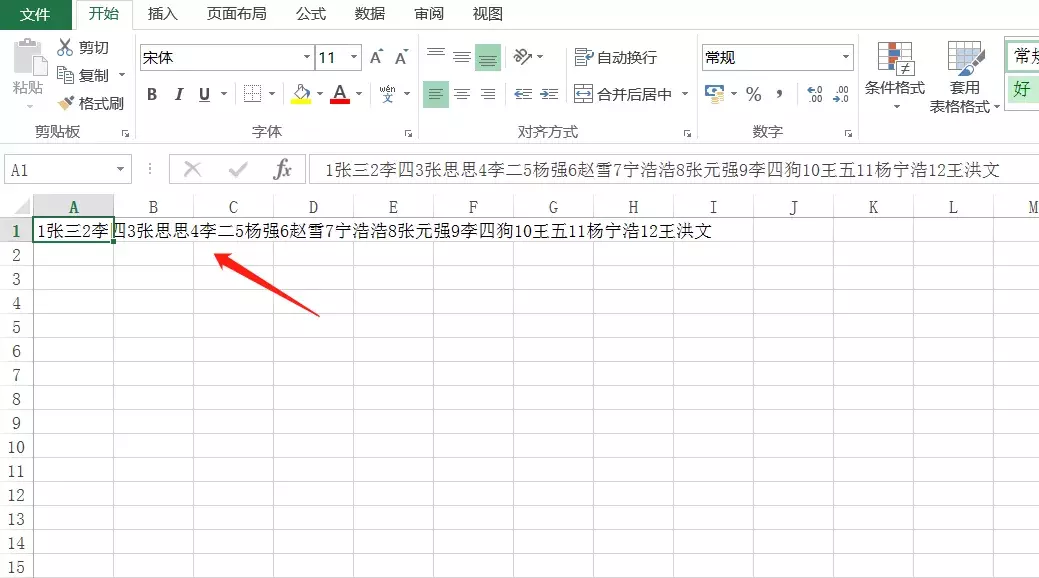
Task: Toggle center horizontal alignment
Action: coord(462,94)
